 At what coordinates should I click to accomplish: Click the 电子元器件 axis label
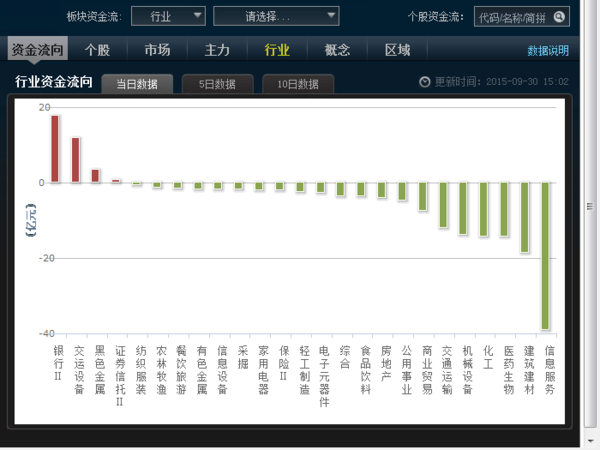pos(324,376)
